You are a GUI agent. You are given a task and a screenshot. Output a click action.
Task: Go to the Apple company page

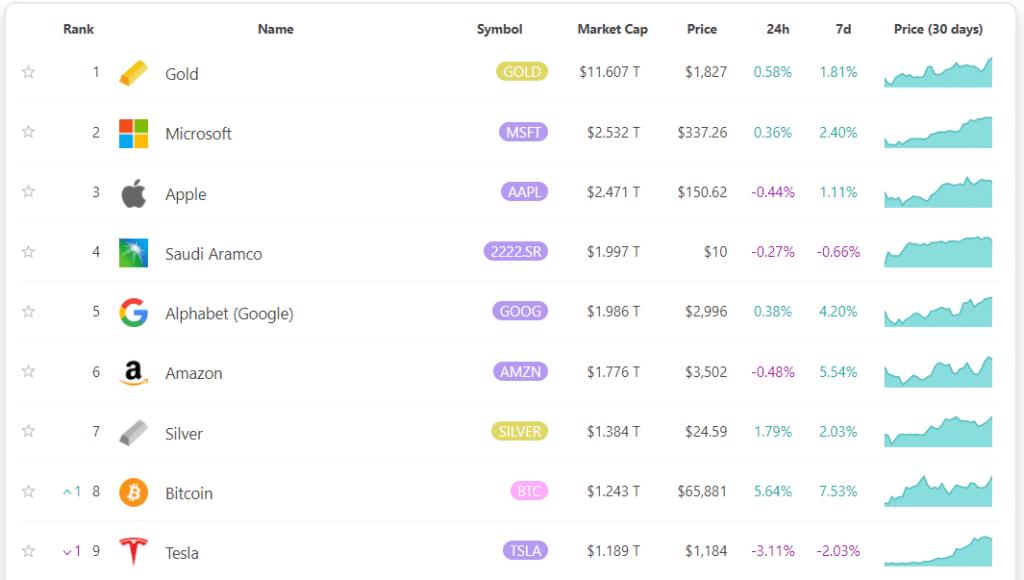(x=186, y=195)
